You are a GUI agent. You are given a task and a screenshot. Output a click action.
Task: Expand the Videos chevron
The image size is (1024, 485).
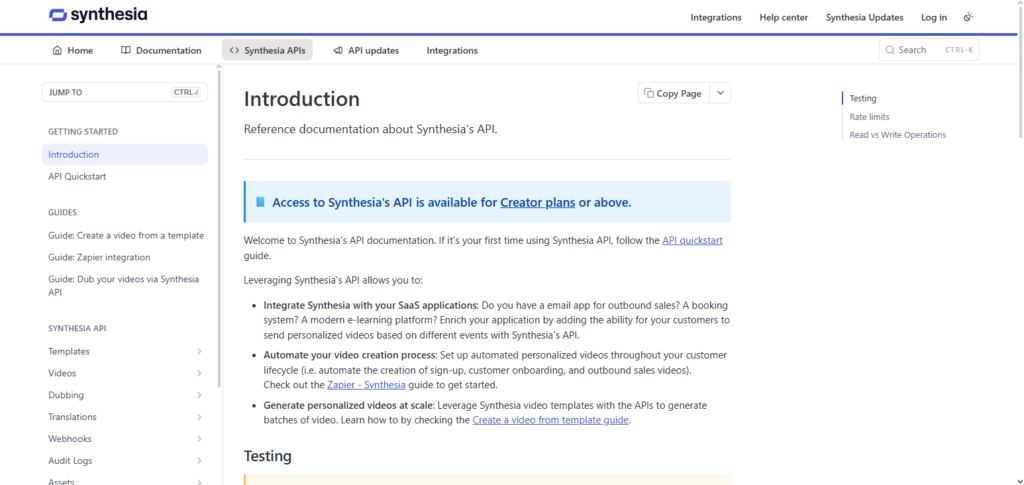coord(199,373)
